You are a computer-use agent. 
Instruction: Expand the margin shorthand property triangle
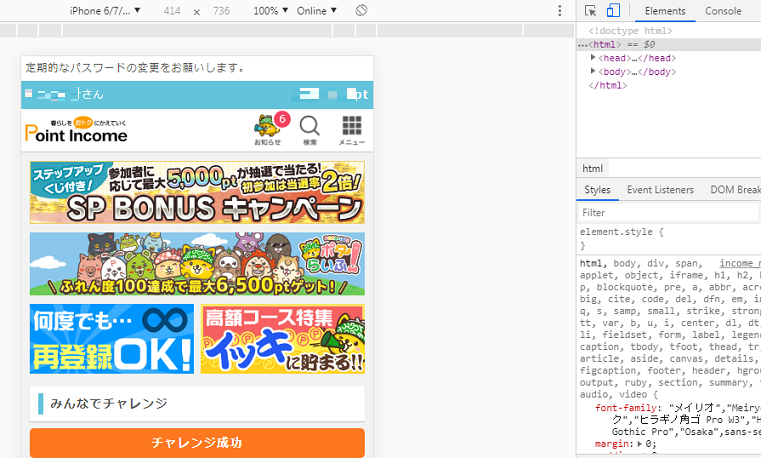pyautogui.click(x=640, y=443)
